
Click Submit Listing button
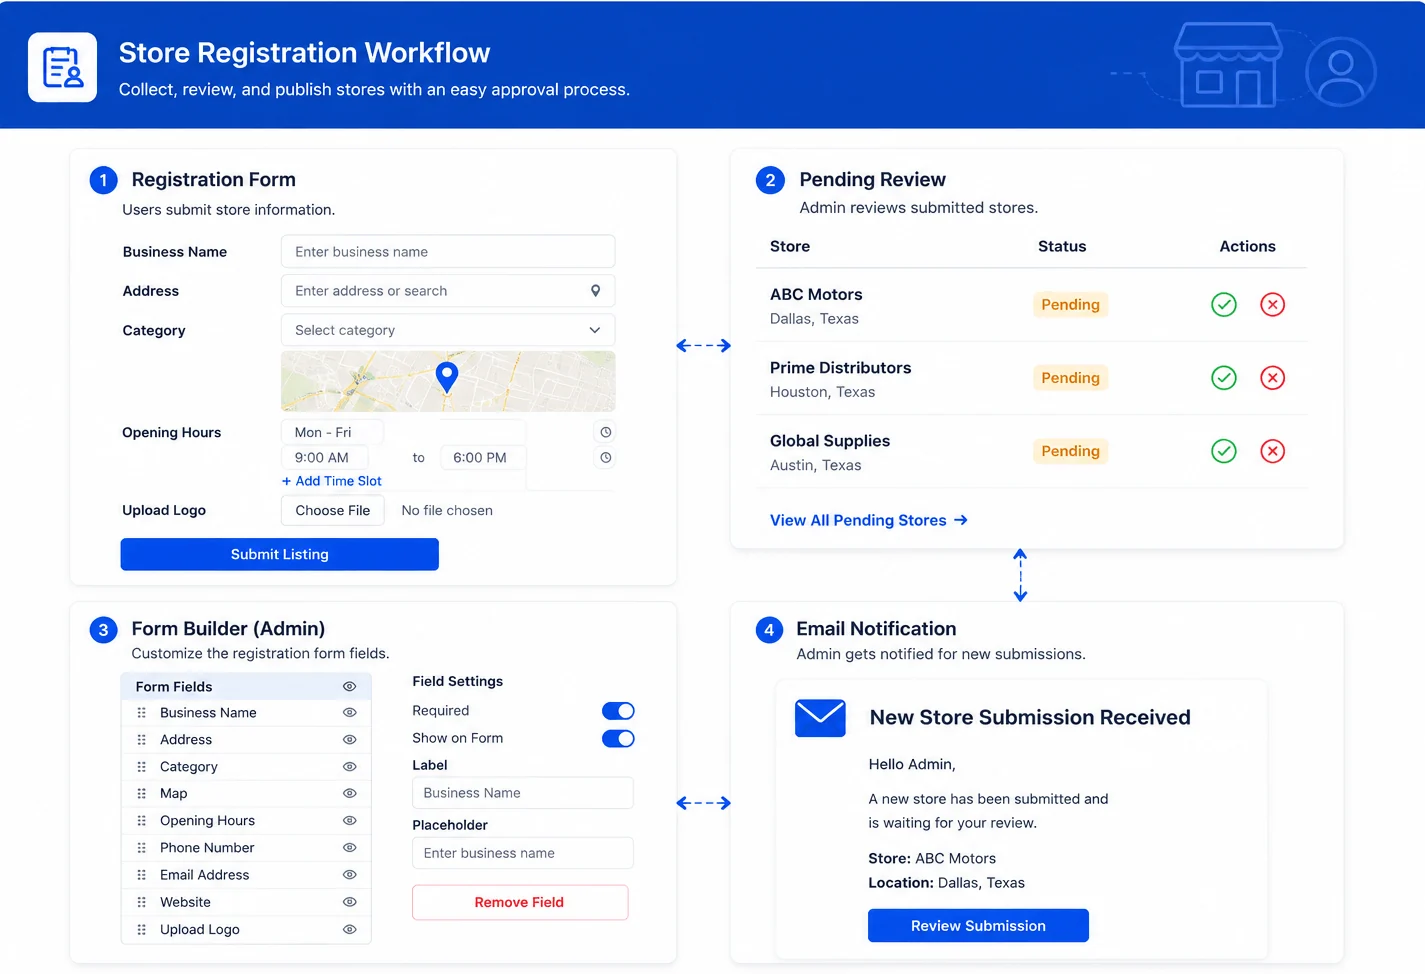tap(279, 554)
